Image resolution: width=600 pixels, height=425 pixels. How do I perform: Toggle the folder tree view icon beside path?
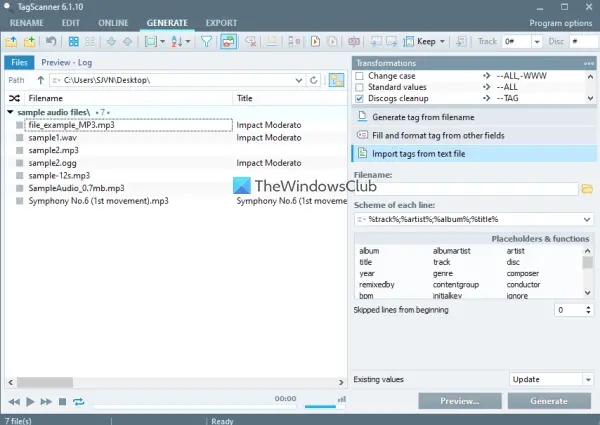(336, 80)
